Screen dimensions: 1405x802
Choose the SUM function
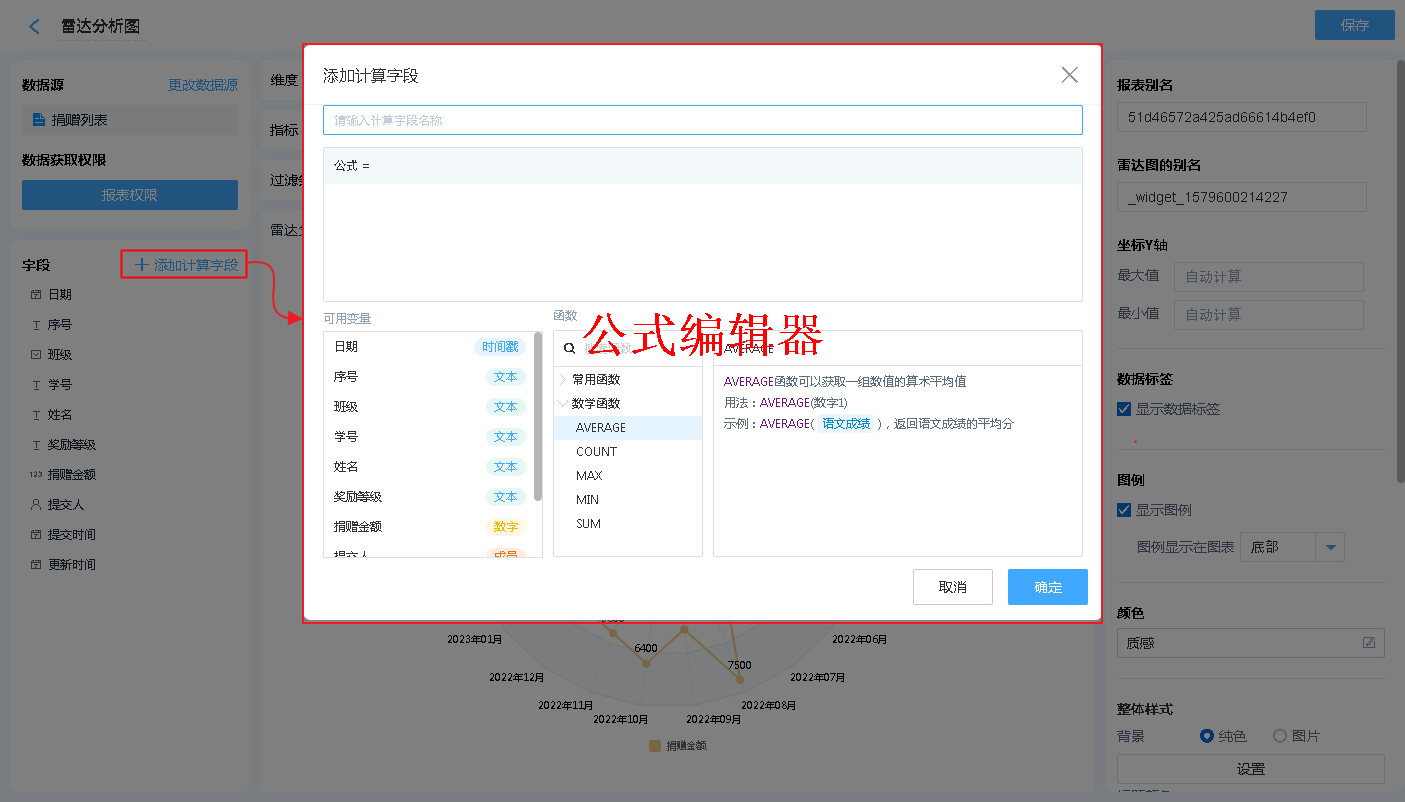click(588, 524)
